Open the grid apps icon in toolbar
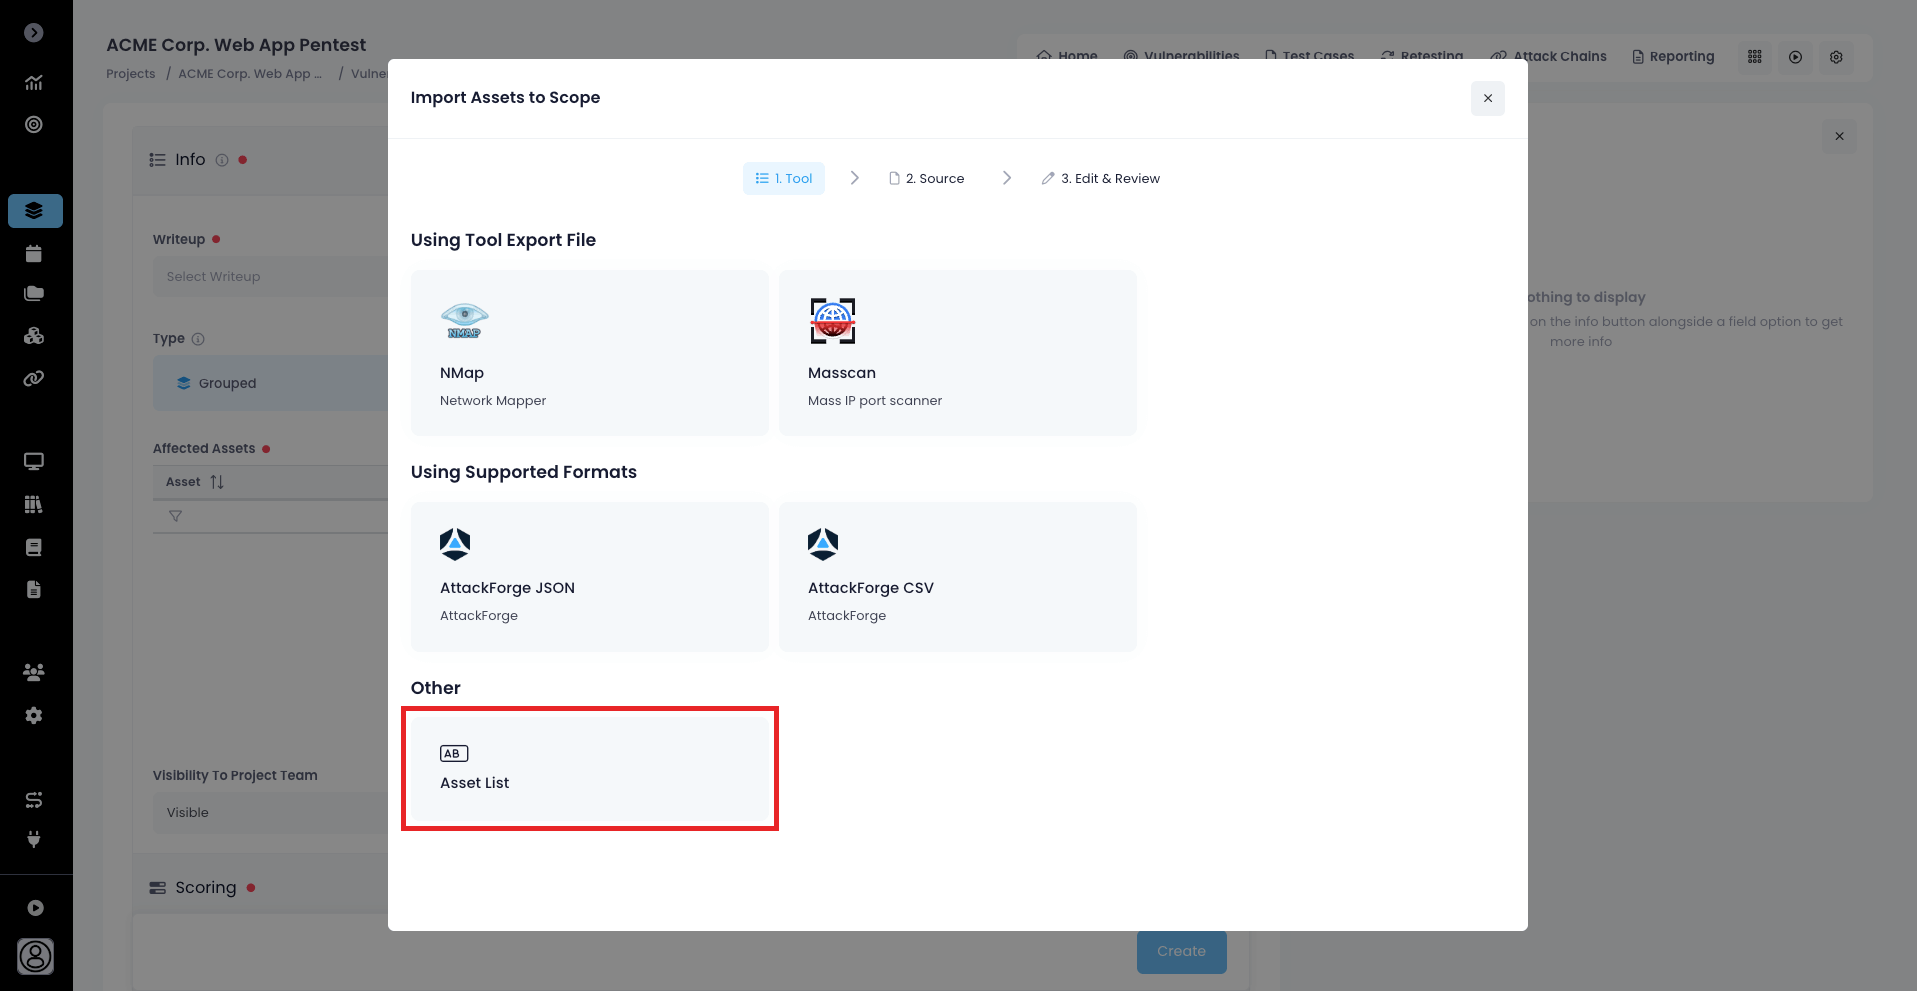The width and height of the screenshot is (1917, 991). point(1754,57)
